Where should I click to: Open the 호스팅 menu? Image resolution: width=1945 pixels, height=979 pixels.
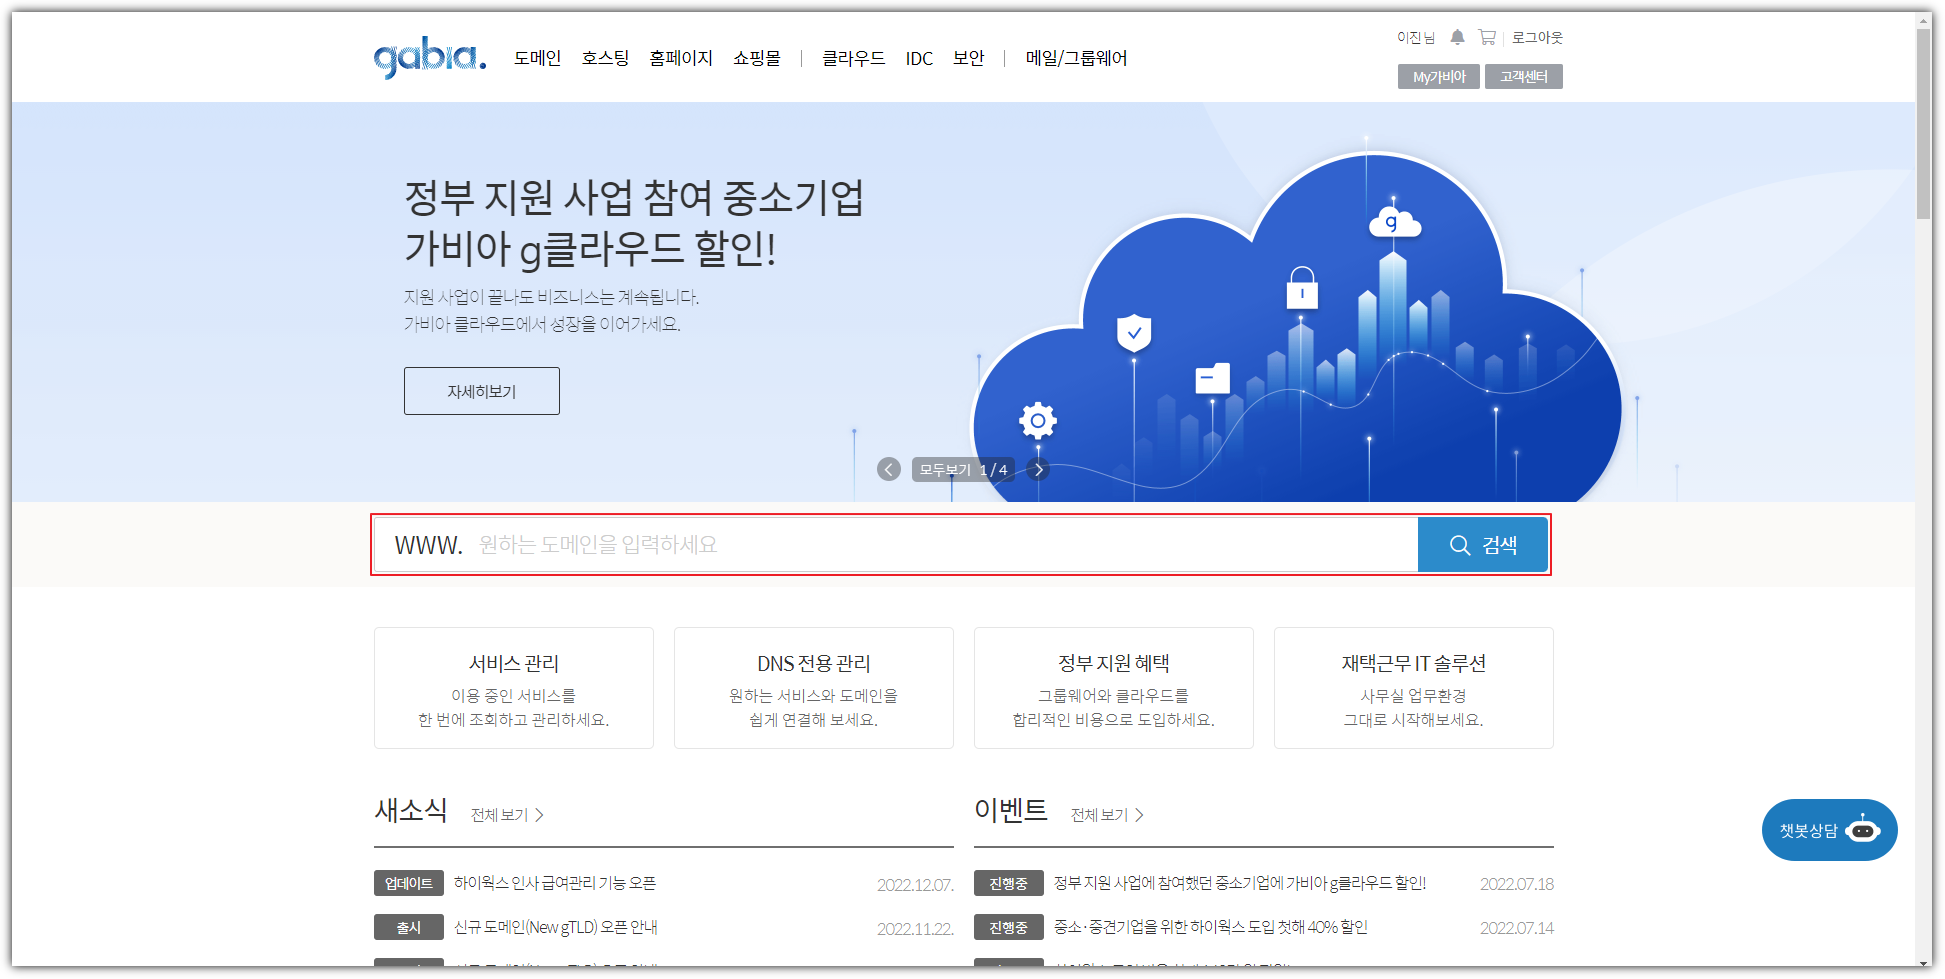coord(605,58)
